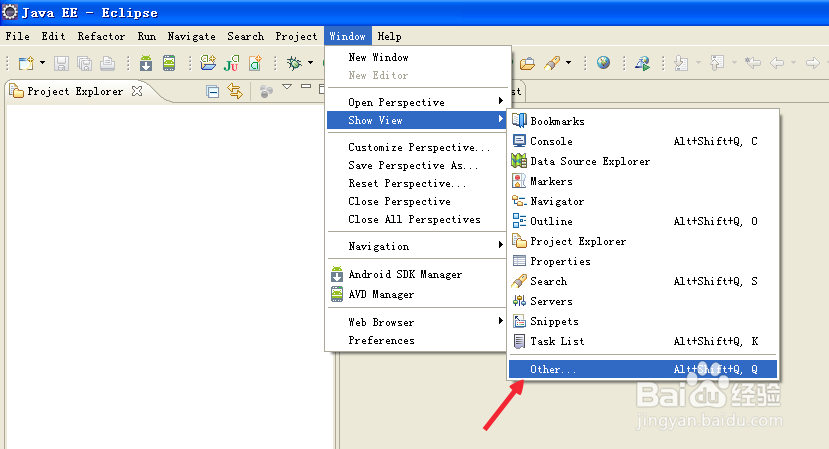Toggle Link with Editor in Project Explorer
The width and height of the screenshot is (829, 449).
[235, 91]
